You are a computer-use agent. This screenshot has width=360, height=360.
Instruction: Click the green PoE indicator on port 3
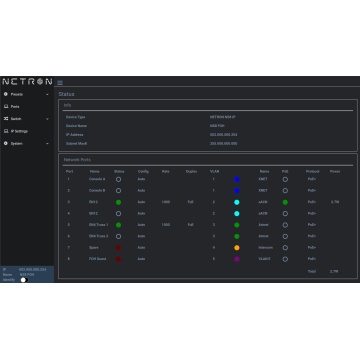pyautogui.click(x=285, y=202)
